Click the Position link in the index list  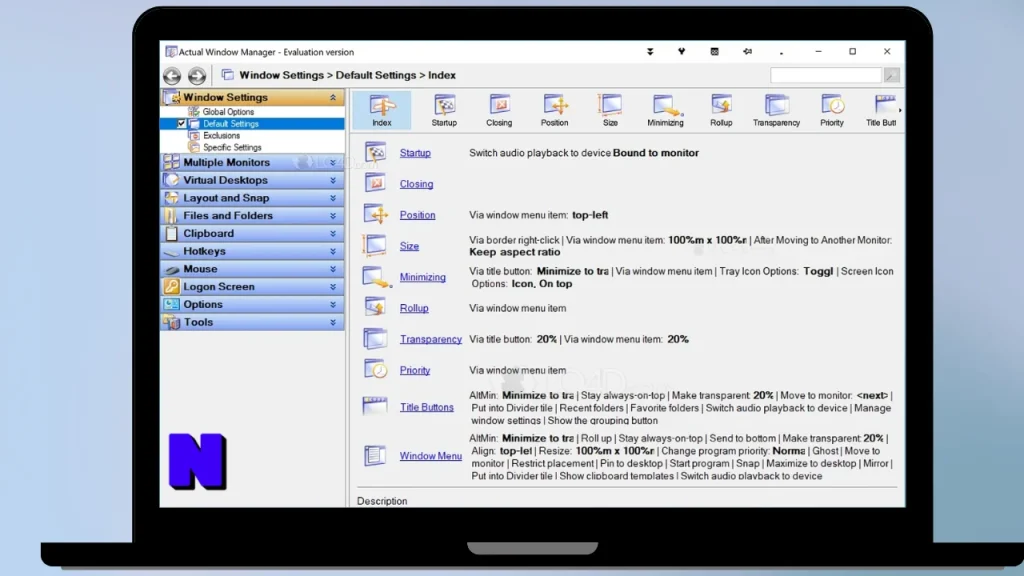(417, 215)
